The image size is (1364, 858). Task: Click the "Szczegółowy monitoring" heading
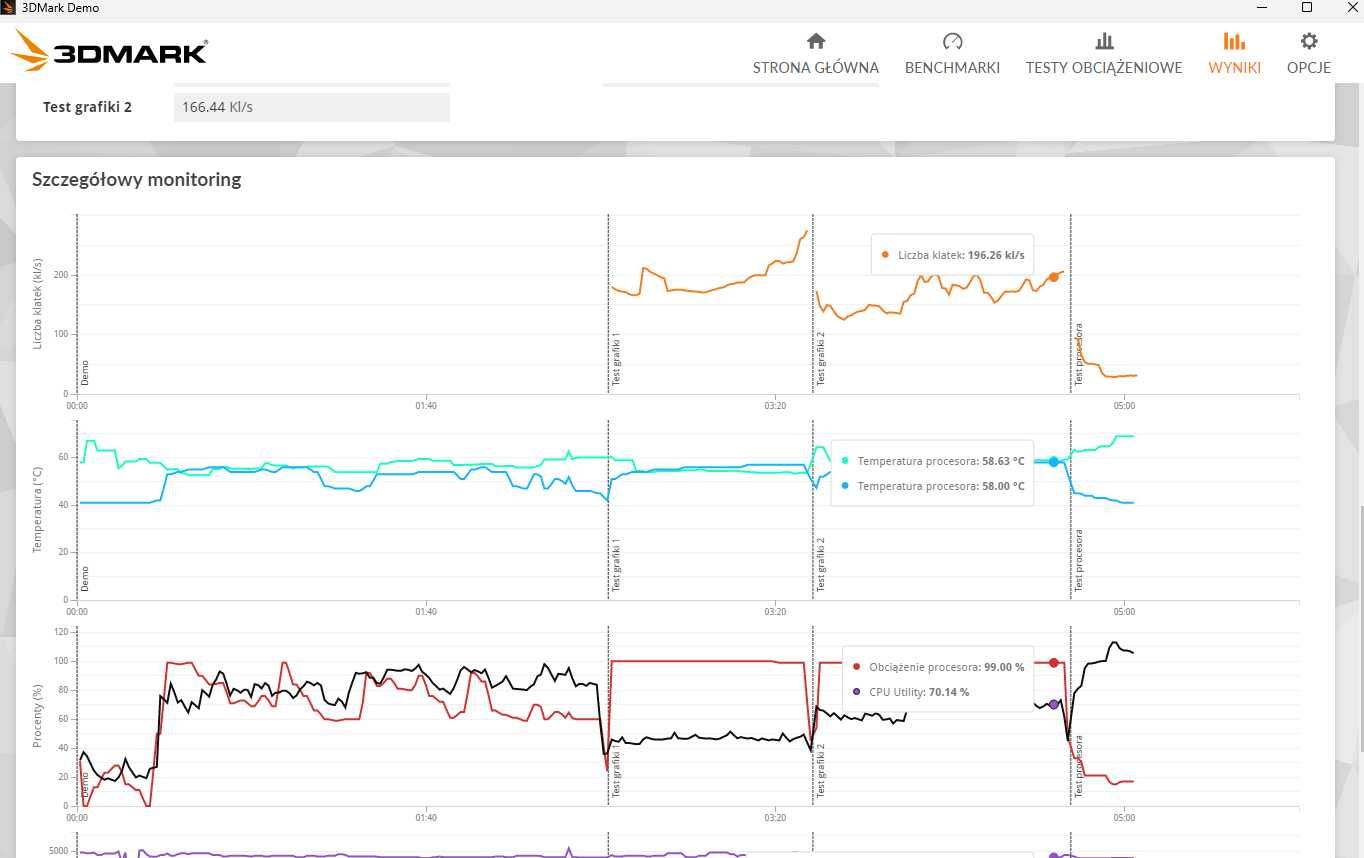pos(136,180)
